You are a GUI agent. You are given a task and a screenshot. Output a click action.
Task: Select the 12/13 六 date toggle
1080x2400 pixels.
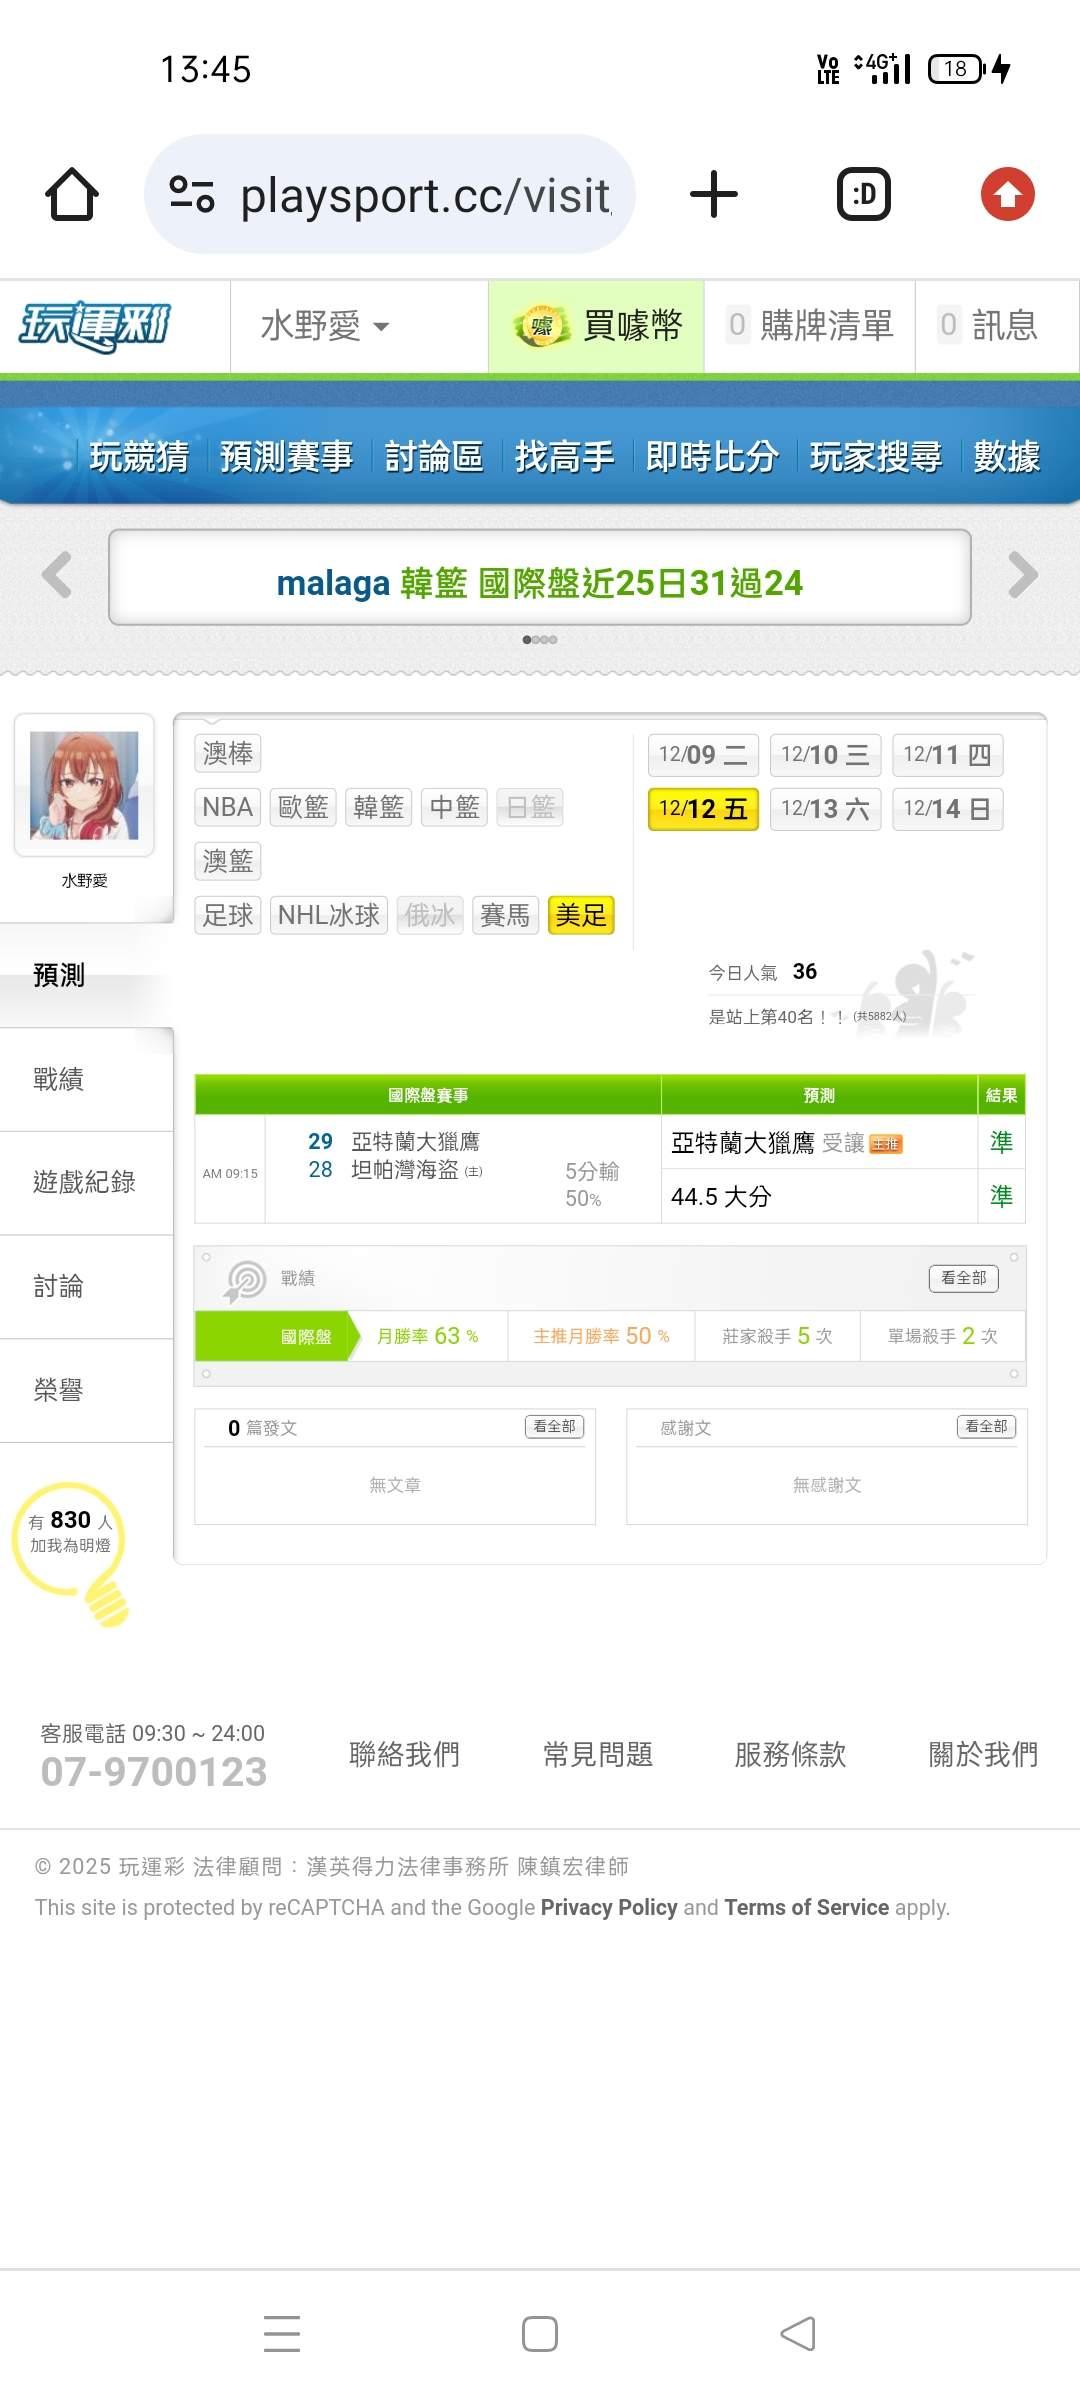point(825,809)
